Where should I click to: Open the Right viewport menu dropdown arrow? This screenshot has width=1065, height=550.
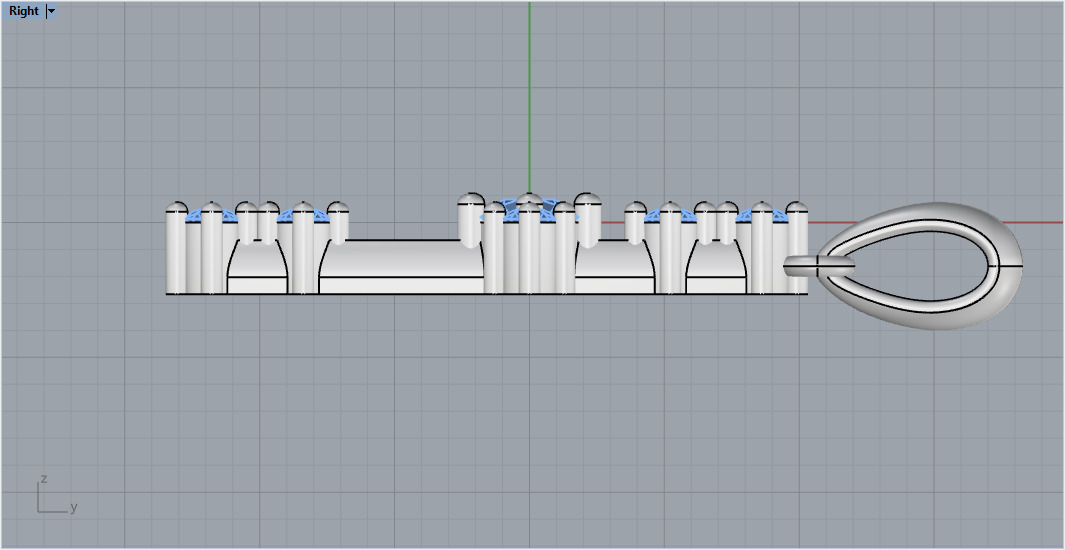[x=52, y=11]
